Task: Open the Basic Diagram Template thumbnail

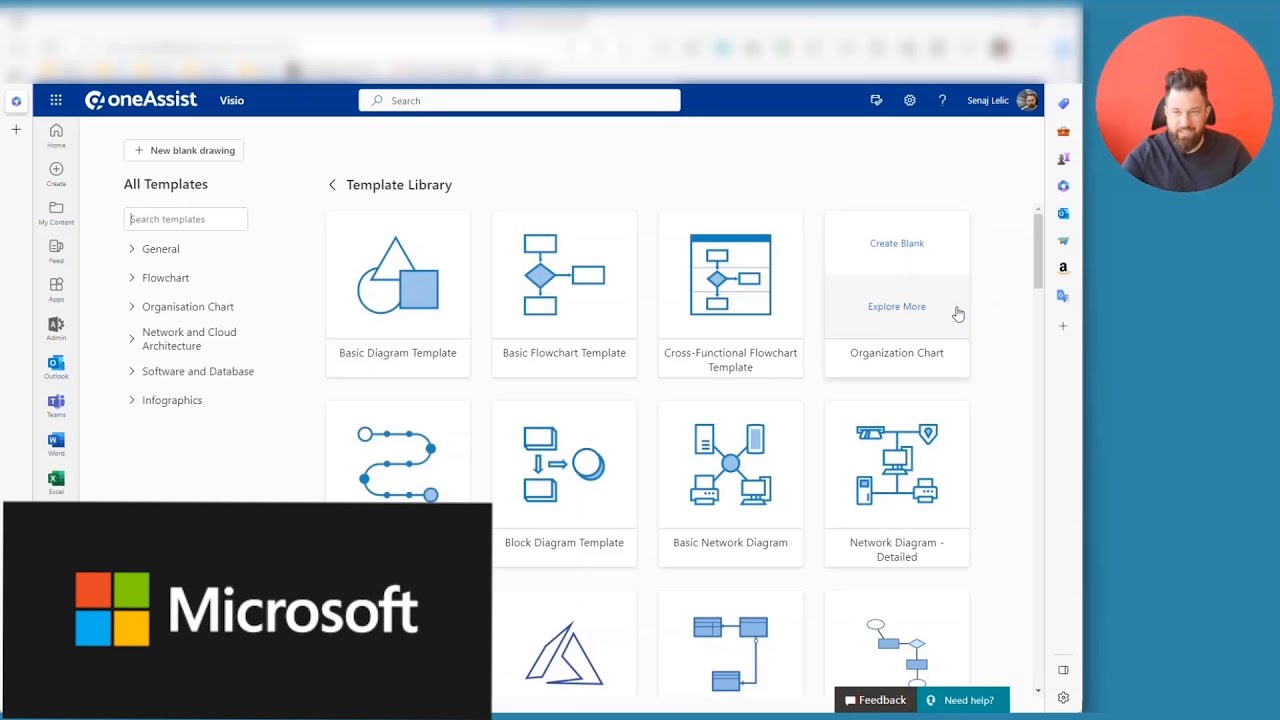Action: tap(398, 275)
